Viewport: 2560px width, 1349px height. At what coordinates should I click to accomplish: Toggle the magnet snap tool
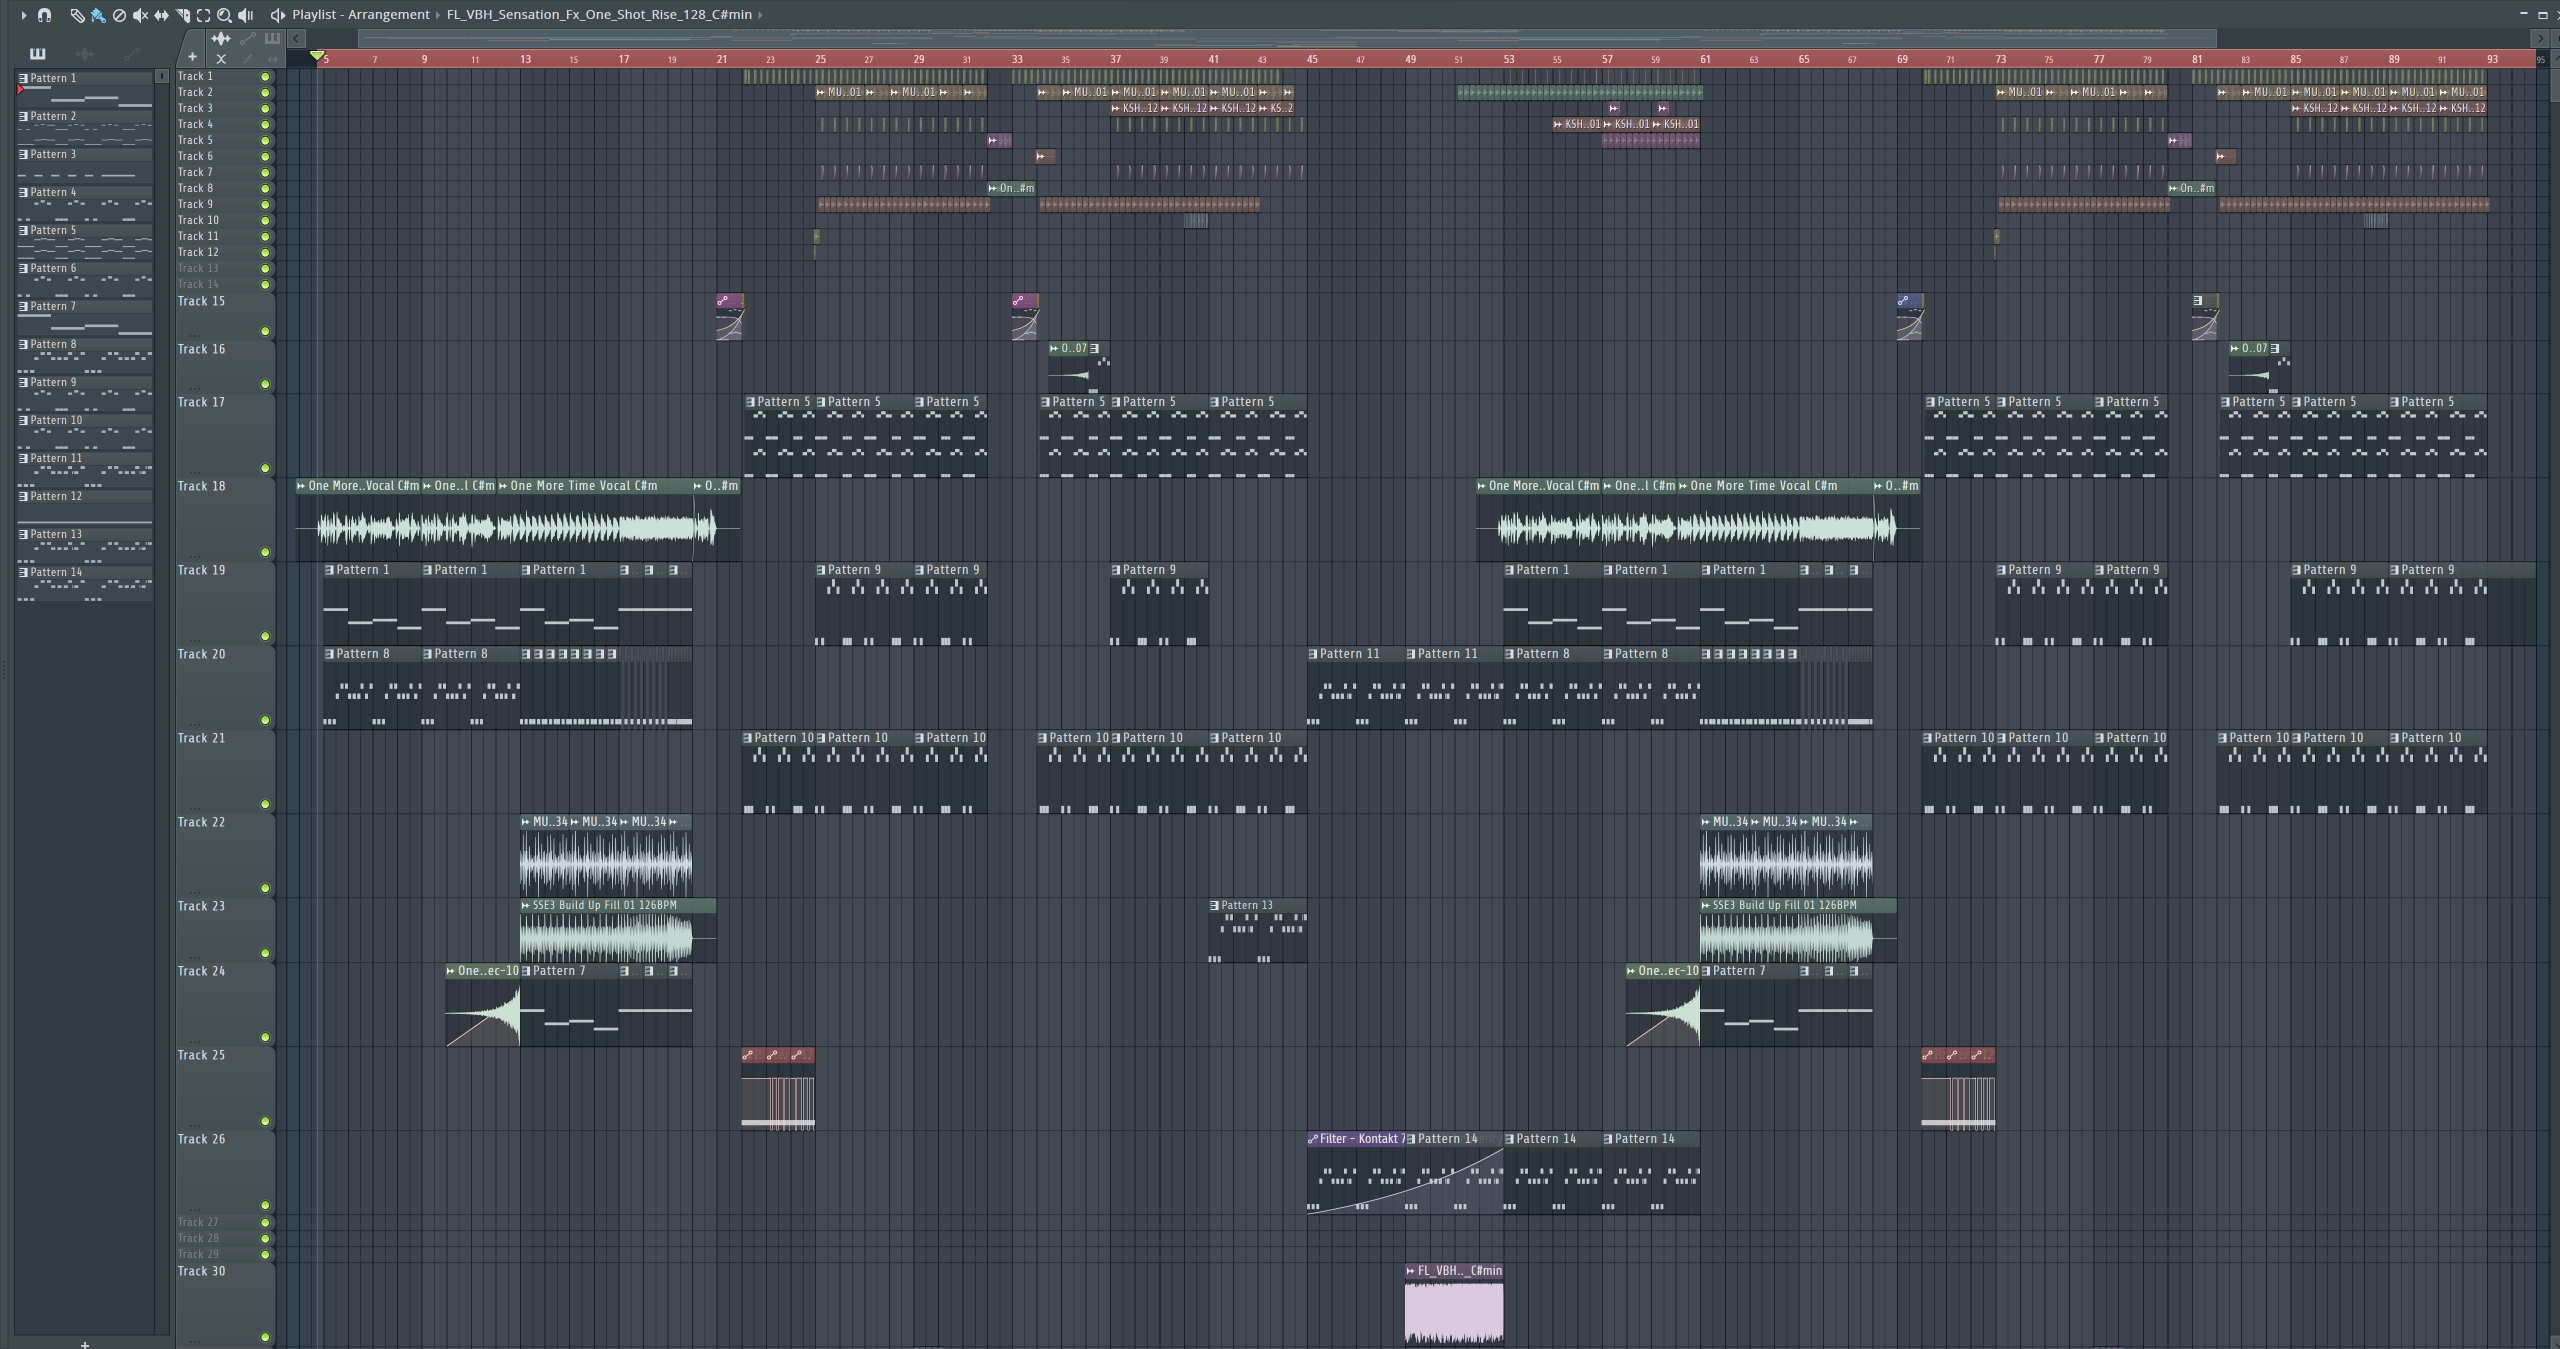44,15
